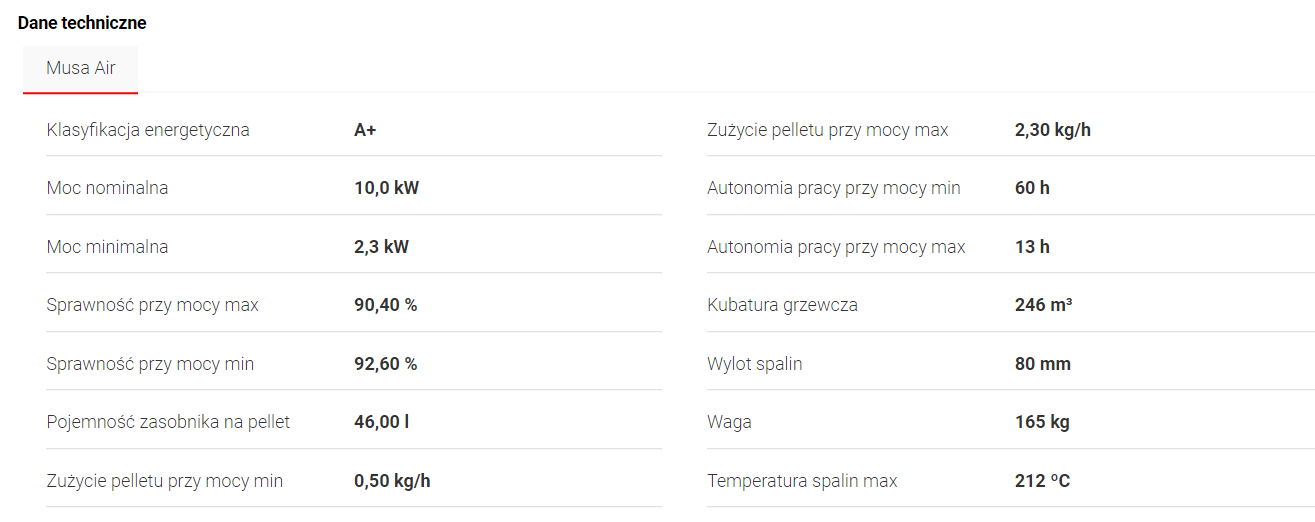Select the Temperatura spalin max label
Screen dimensions: 1315x522
pos(802,481)
